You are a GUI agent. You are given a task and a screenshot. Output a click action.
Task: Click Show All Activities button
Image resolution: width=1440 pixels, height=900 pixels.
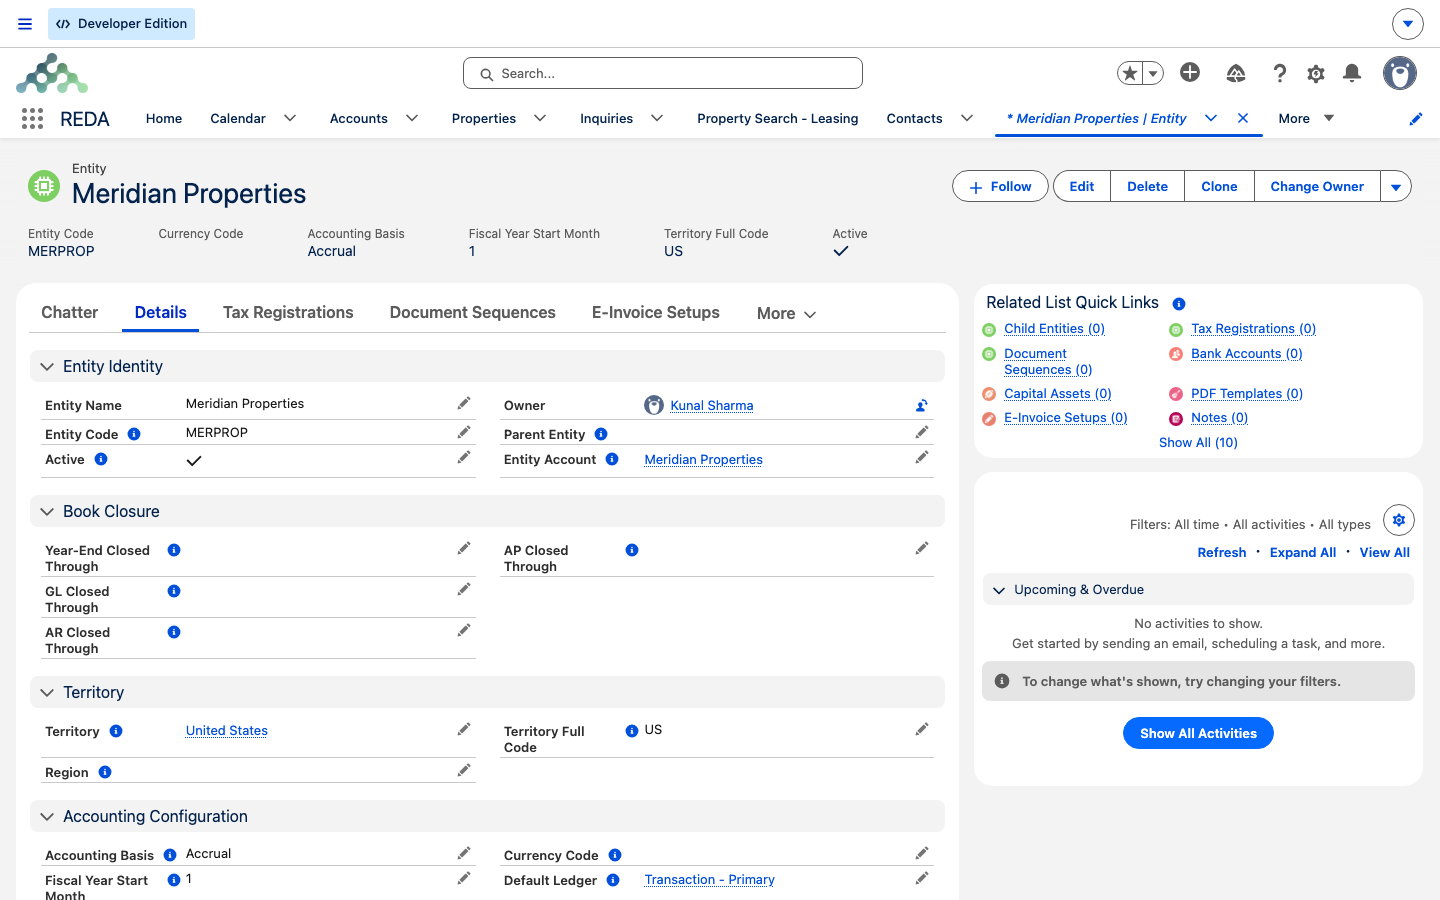[1198, 733]
